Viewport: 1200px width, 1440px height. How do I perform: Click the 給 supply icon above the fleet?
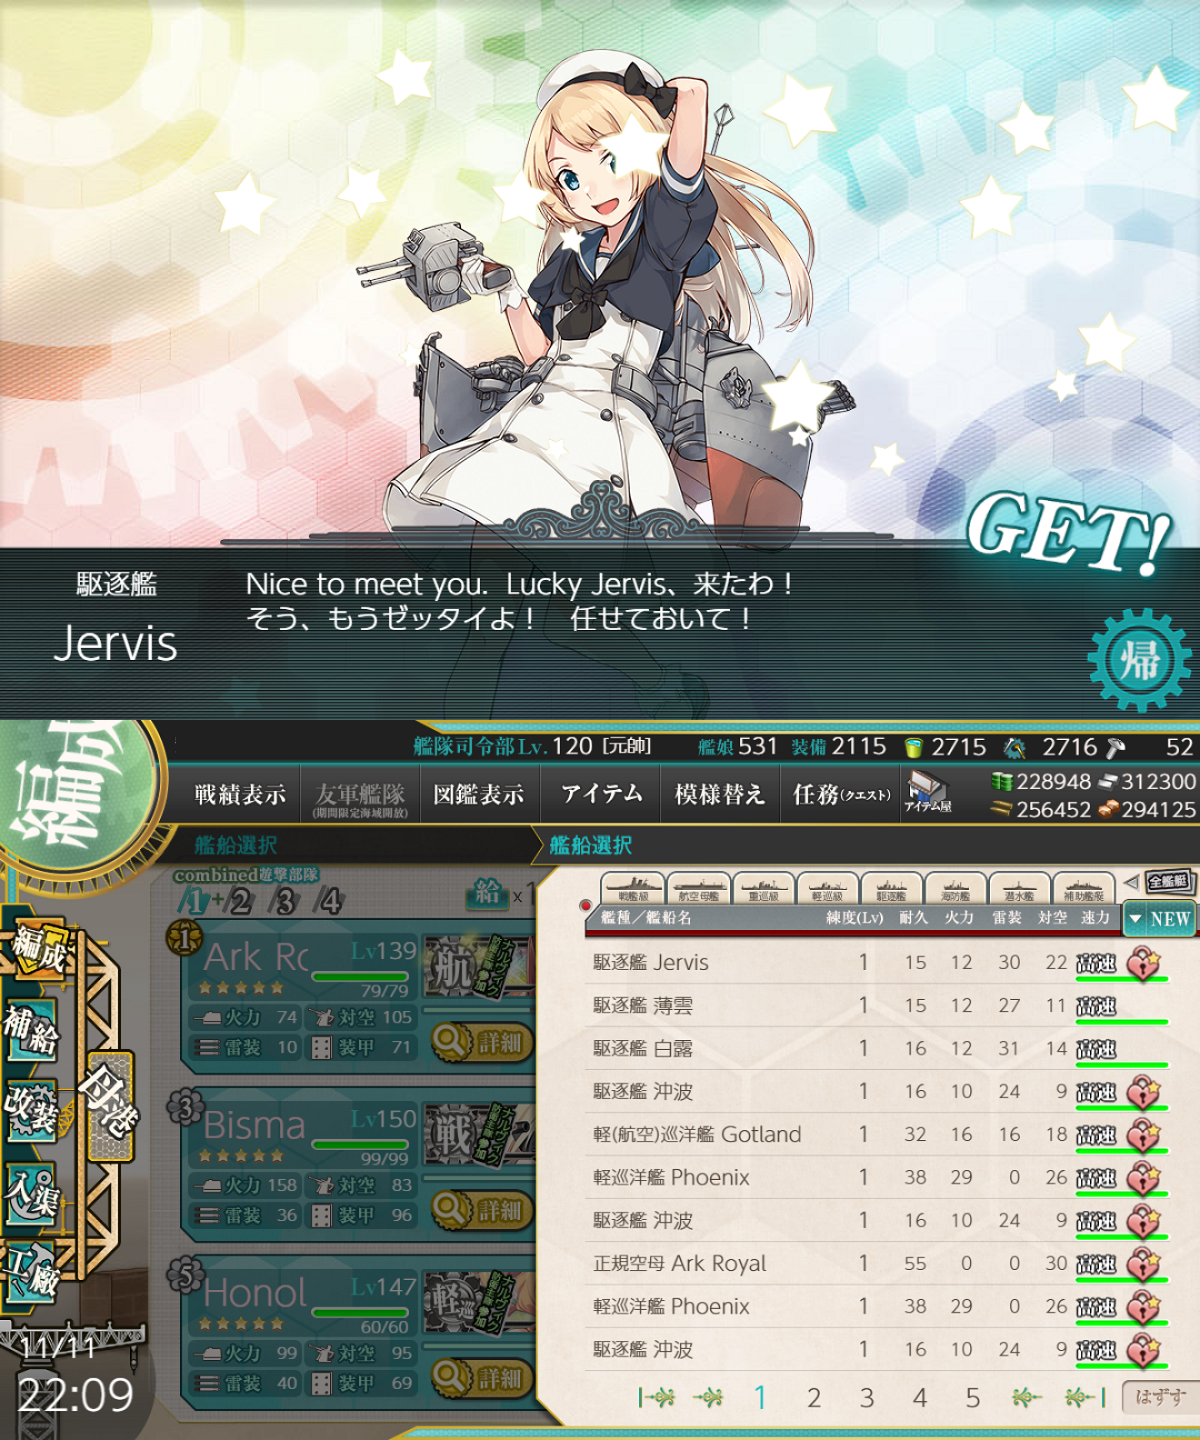(x=487, y=892)
